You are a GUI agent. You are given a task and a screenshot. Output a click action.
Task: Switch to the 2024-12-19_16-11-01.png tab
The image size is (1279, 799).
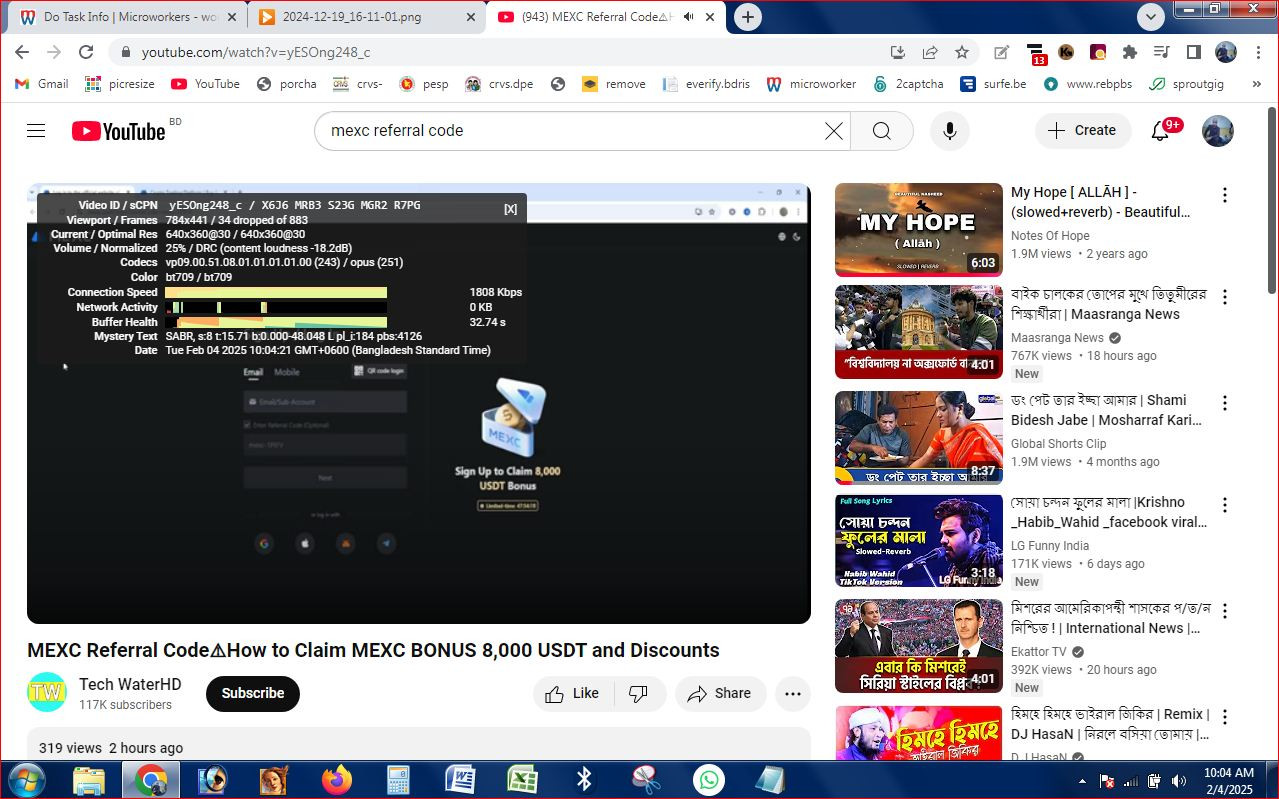[367, 17]
